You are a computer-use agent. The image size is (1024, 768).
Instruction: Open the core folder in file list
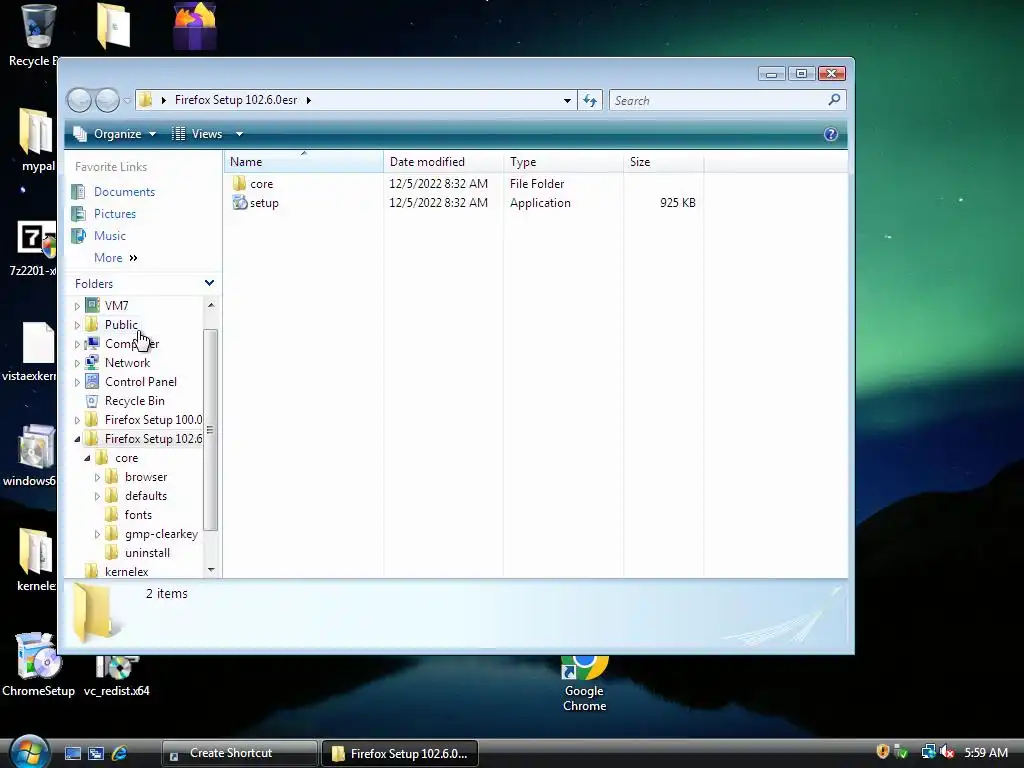click(261, 184)
